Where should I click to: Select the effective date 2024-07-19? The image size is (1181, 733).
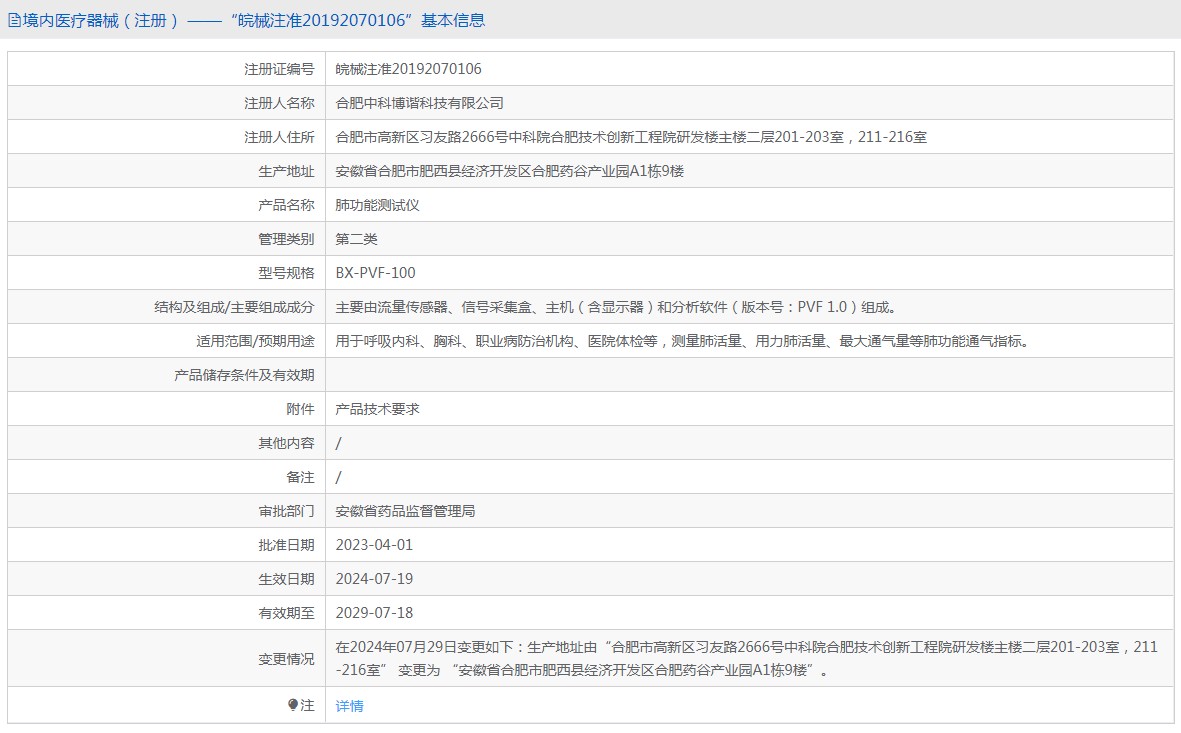tap(374, 579)
